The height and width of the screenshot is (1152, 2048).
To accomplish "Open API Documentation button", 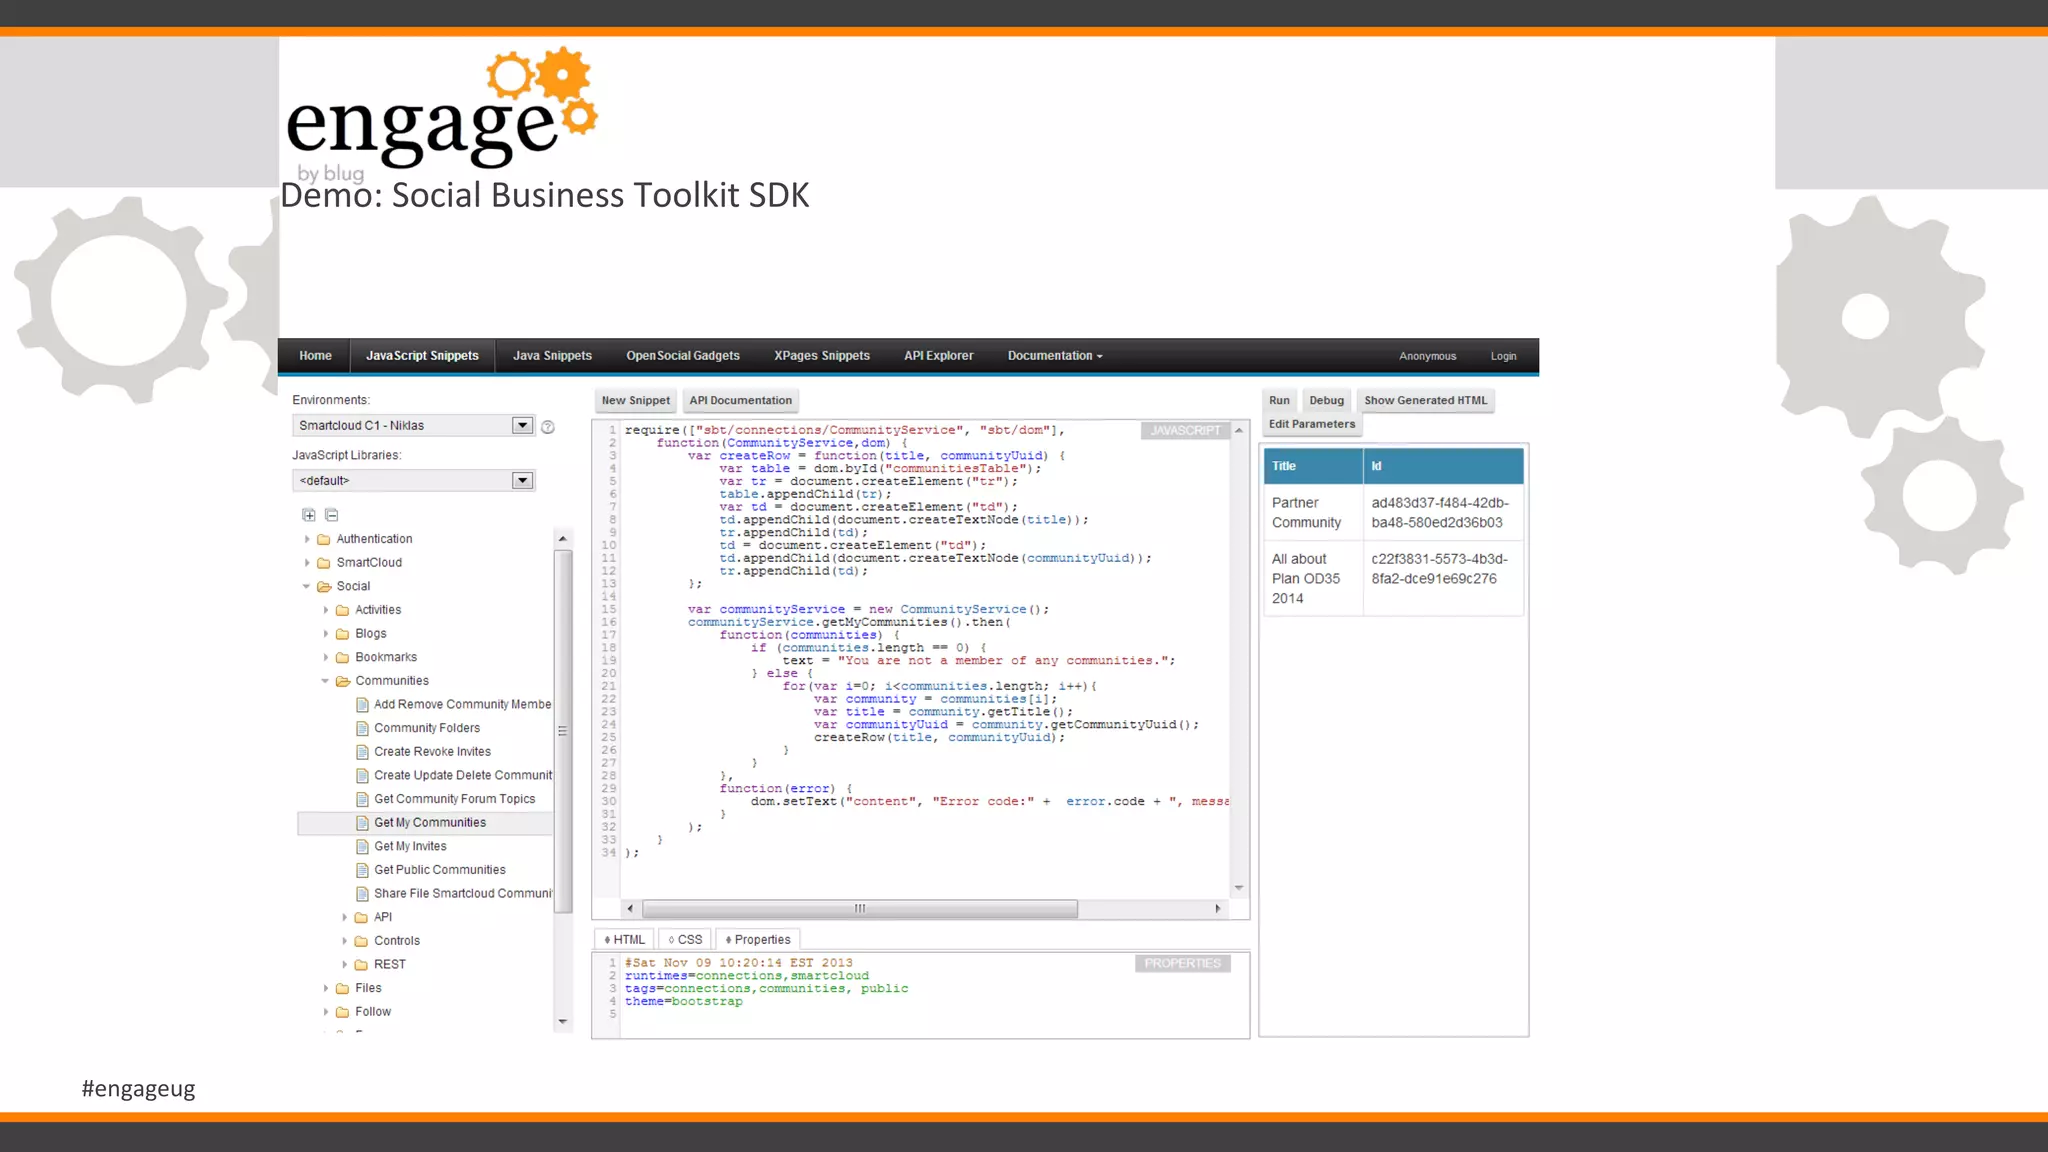I will (740, 401).
